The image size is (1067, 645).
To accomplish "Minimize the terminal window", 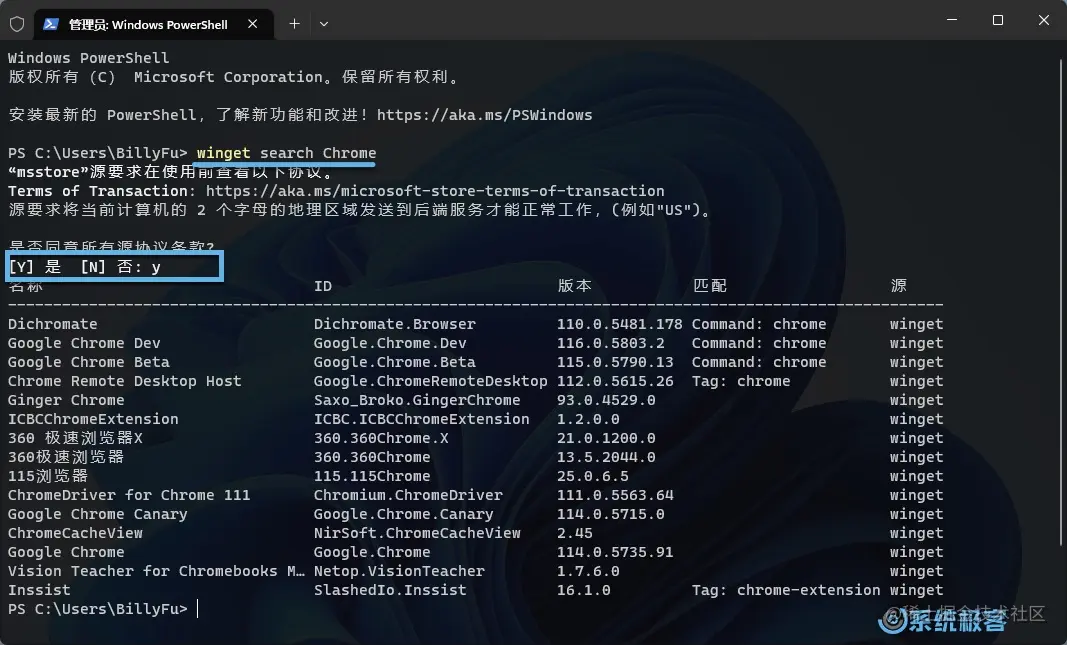I will coord(952,20).
